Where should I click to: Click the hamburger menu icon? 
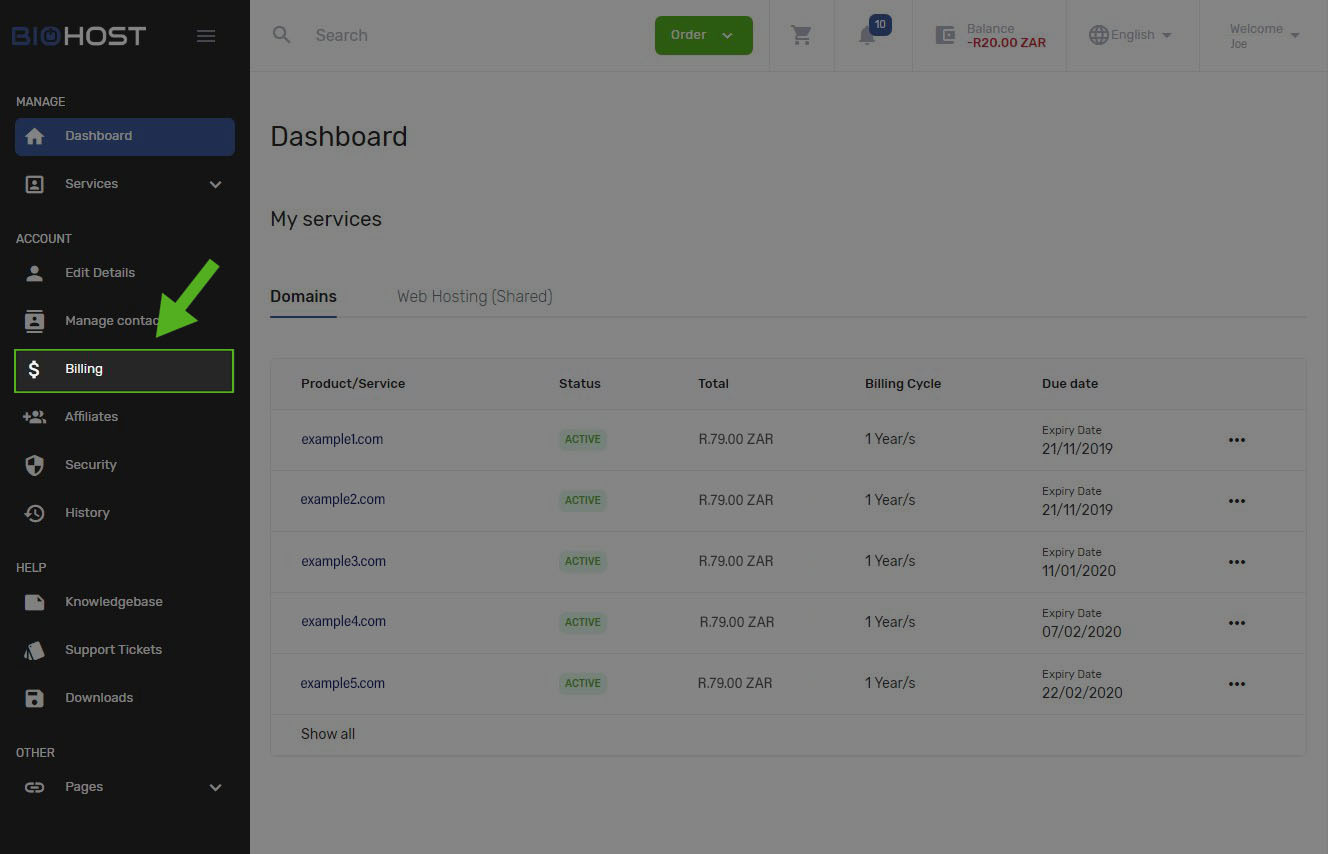click(x=206, y=36)
